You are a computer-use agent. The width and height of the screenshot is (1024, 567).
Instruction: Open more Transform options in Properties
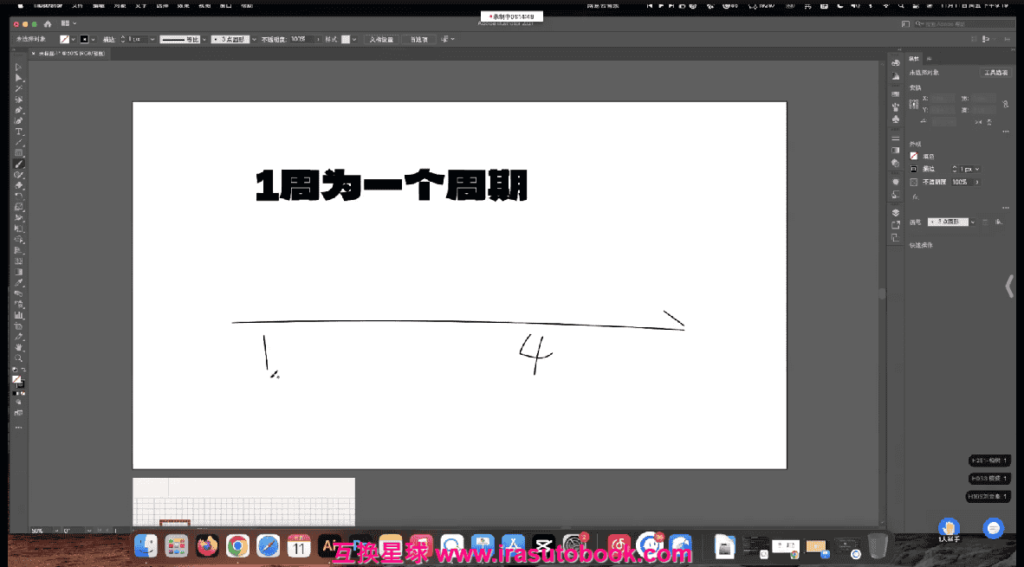(1006, 132)
